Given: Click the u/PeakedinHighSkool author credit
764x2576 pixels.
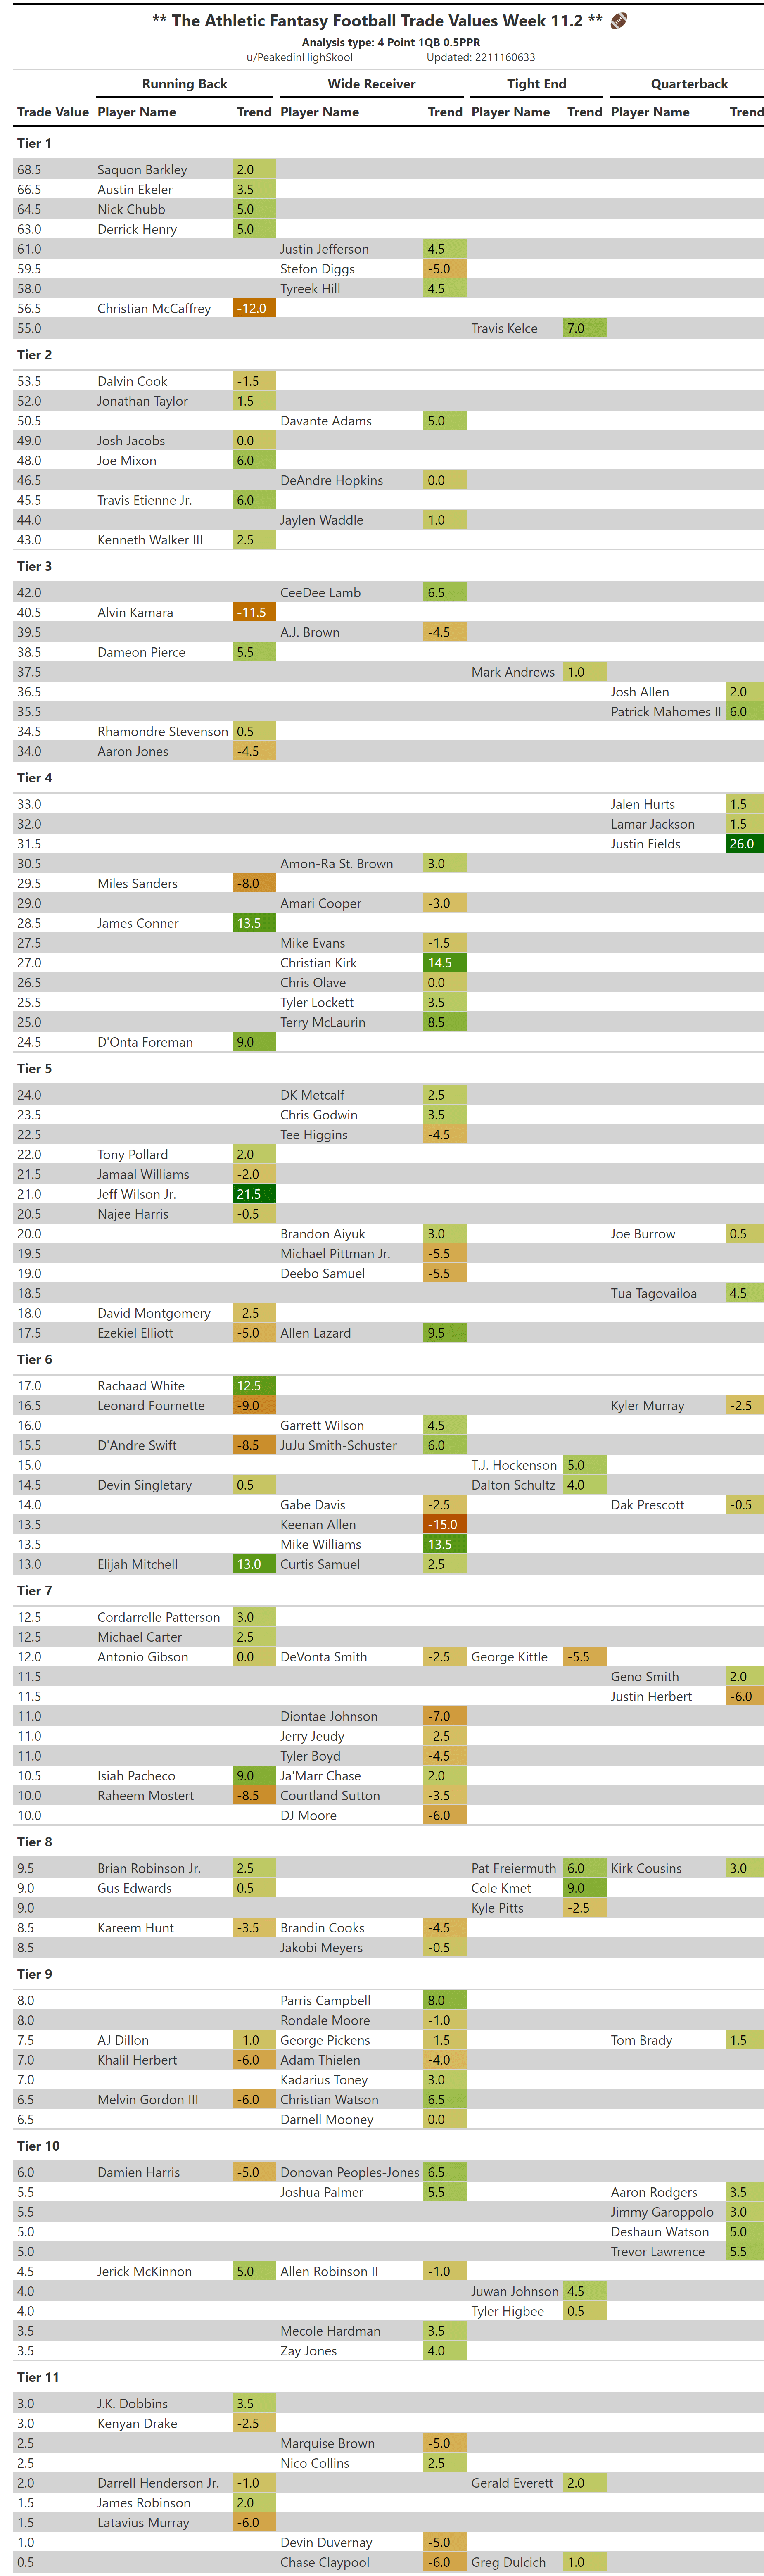Looking at the screenshot, I should [x=299, y=58].
